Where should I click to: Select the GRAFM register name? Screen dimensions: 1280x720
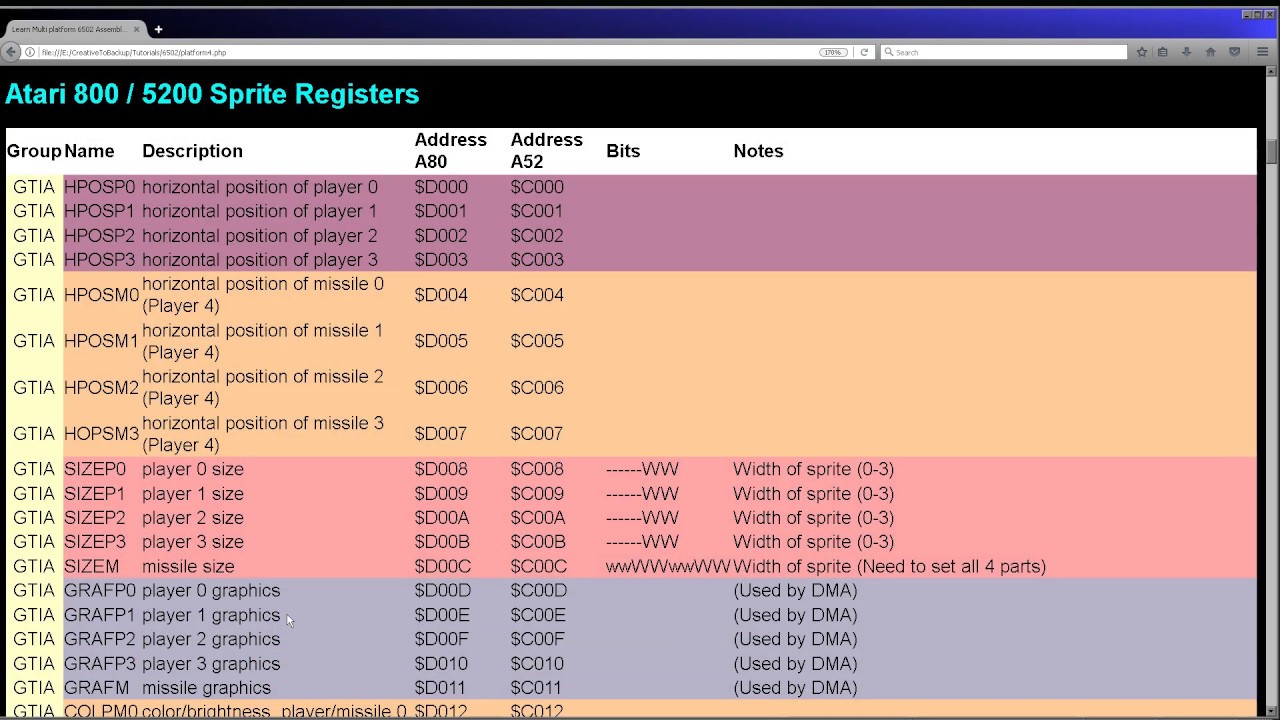click(x=97, y=688)
